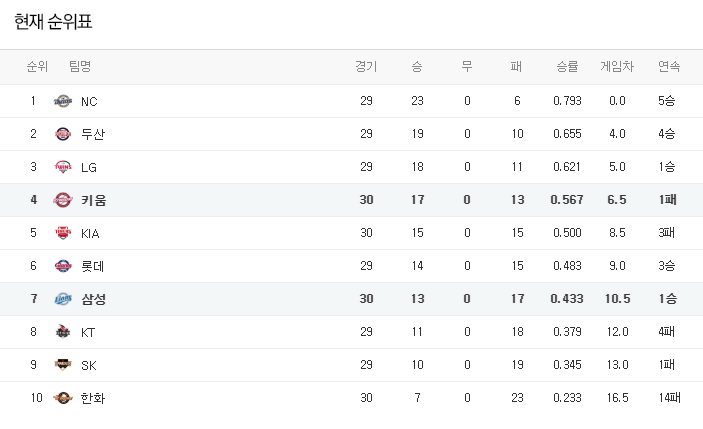Click the KT Wiz team logo
Image resolution: width=703 pixels, height=429 pixels.
coord(63,332)
